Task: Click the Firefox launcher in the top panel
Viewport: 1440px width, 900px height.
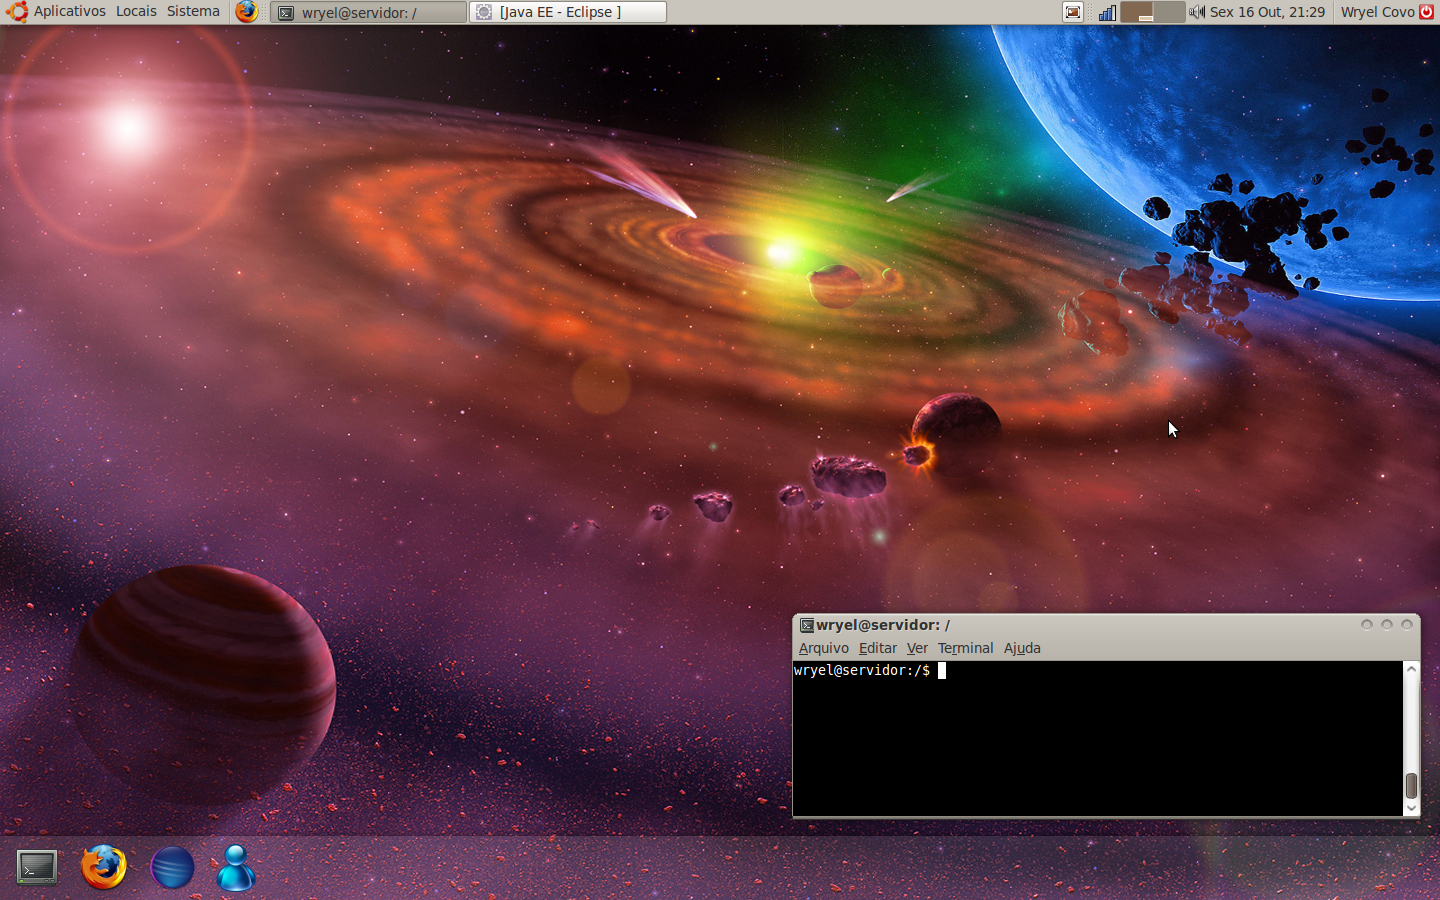Action: 246,12
